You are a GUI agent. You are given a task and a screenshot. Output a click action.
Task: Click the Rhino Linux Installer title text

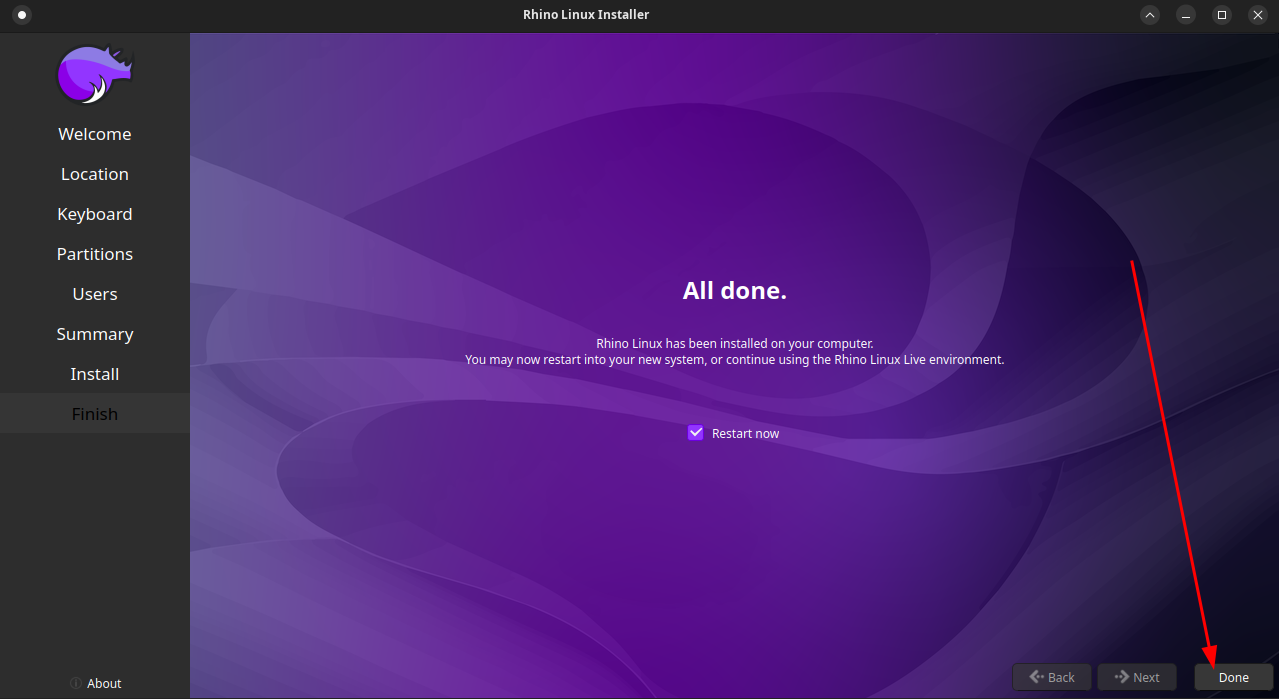(x=586, y=15)
